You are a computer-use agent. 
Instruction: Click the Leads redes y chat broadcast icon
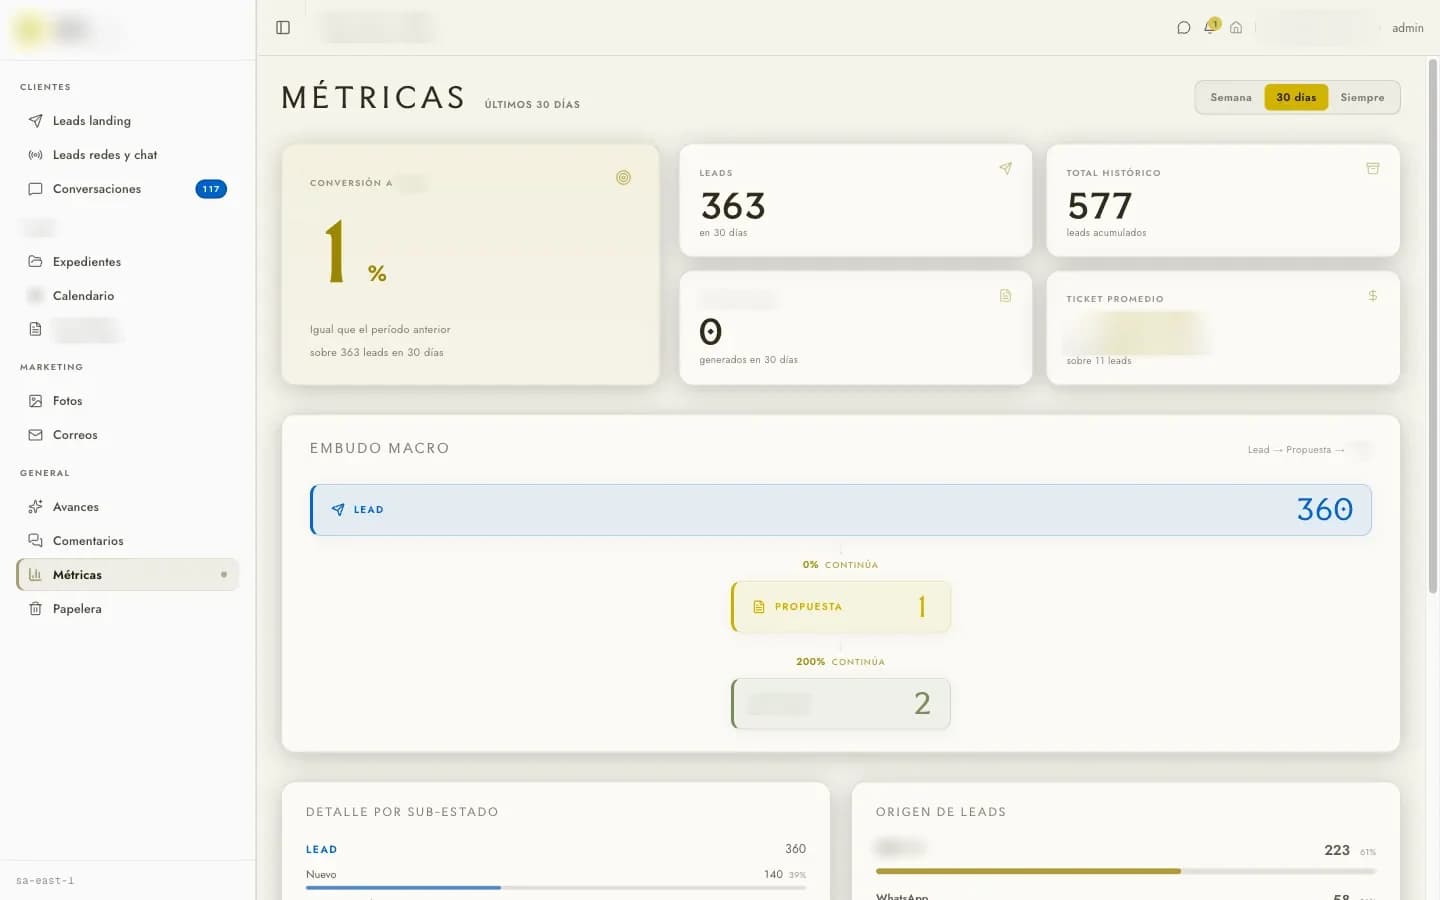pyautogui.click(x=35, y=155)
